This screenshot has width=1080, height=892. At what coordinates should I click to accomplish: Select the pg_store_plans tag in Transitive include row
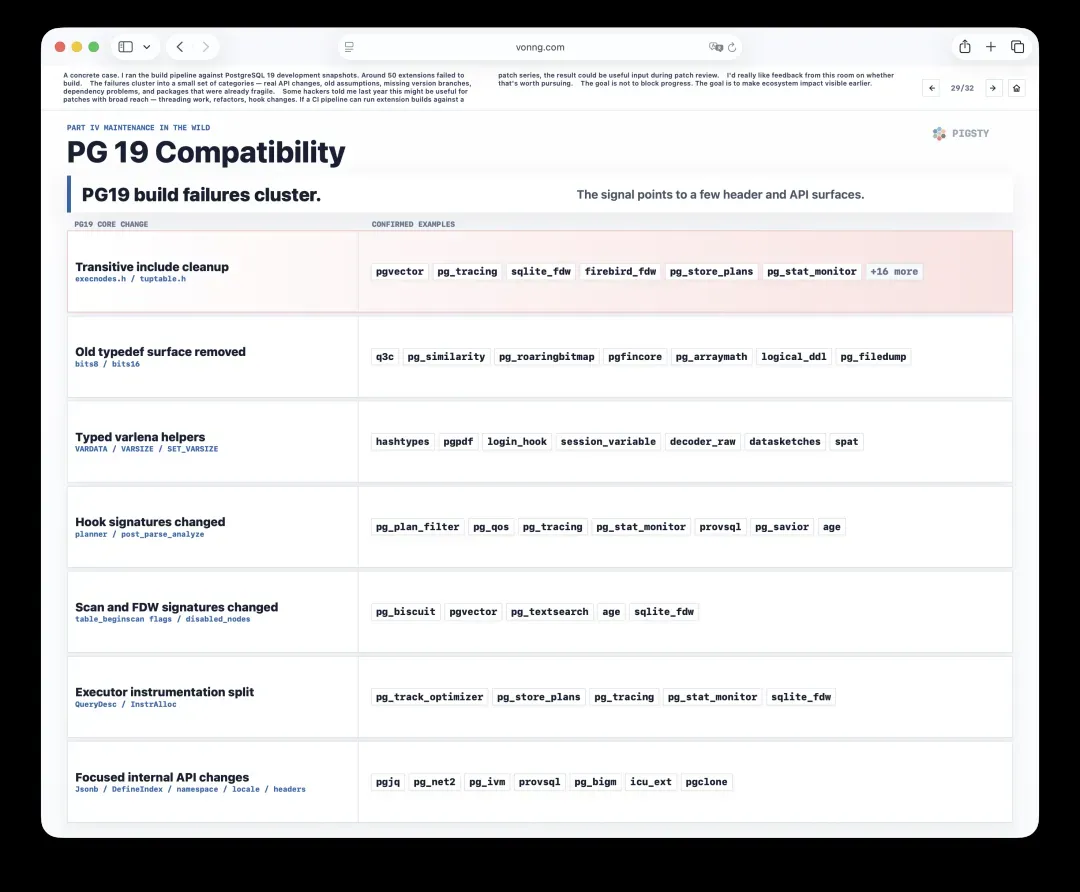coord(712,271)
